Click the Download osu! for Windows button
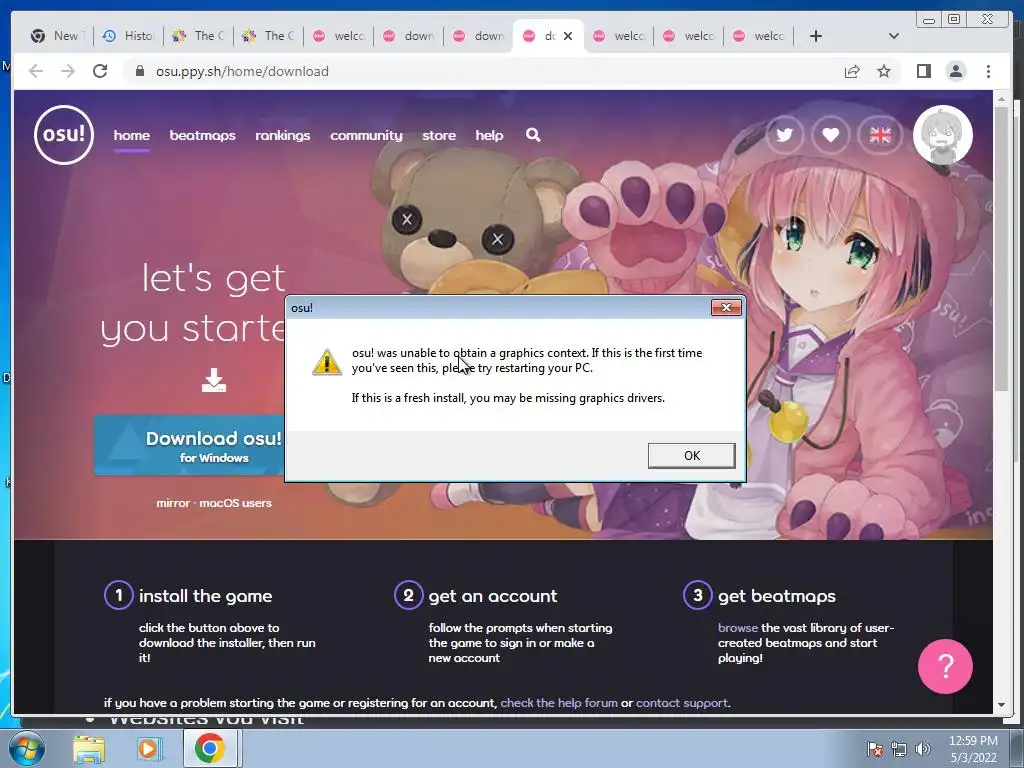This screenshot has height=768, width=1024. coord(190,445)
